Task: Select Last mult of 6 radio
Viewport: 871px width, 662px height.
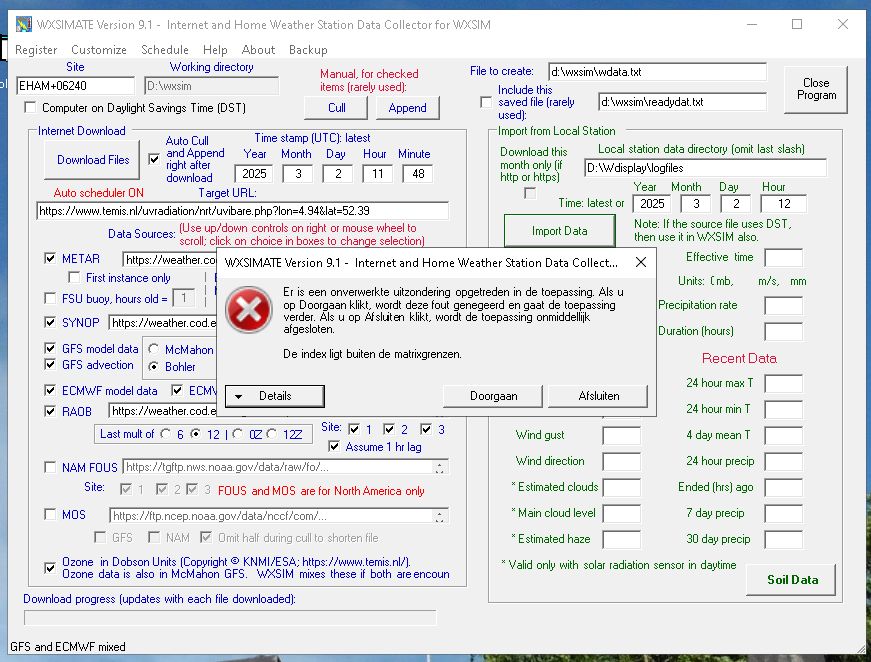Action: tap(166, 434)
